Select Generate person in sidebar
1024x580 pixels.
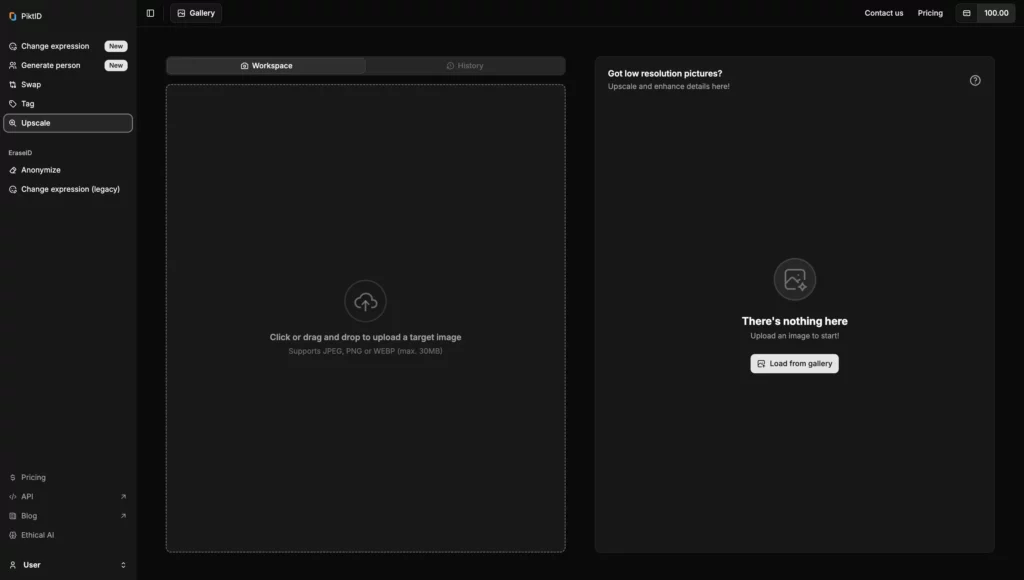pos(50,65)
